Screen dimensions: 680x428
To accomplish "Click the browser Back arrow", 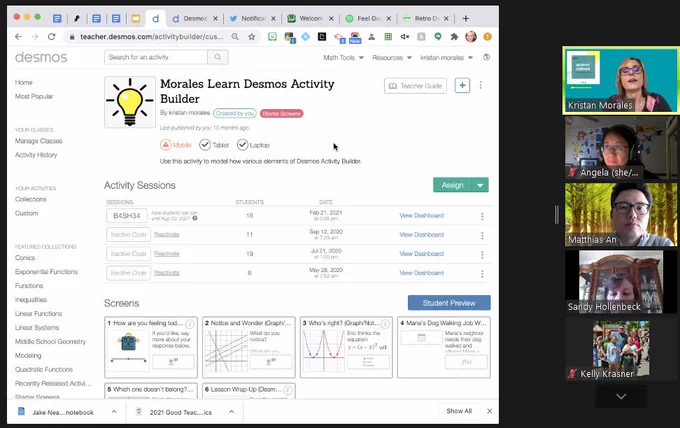I will (x=18, y=37).
